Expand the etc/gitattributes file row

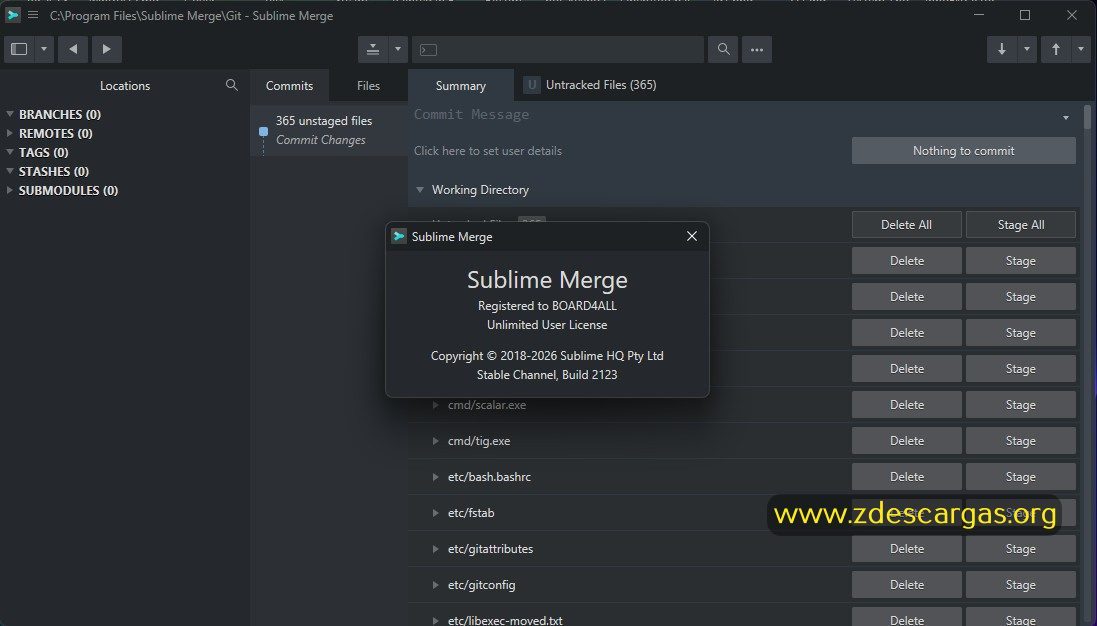click(435, 549)
